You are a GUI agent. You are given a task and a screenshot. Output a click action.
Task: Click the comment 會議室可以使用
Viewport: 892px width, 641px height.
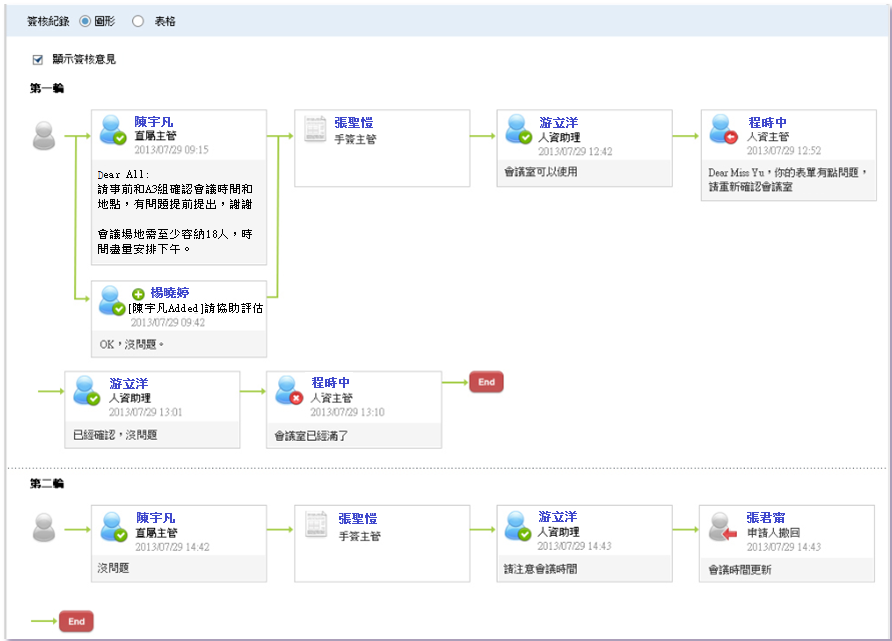[x=540, y=171]
